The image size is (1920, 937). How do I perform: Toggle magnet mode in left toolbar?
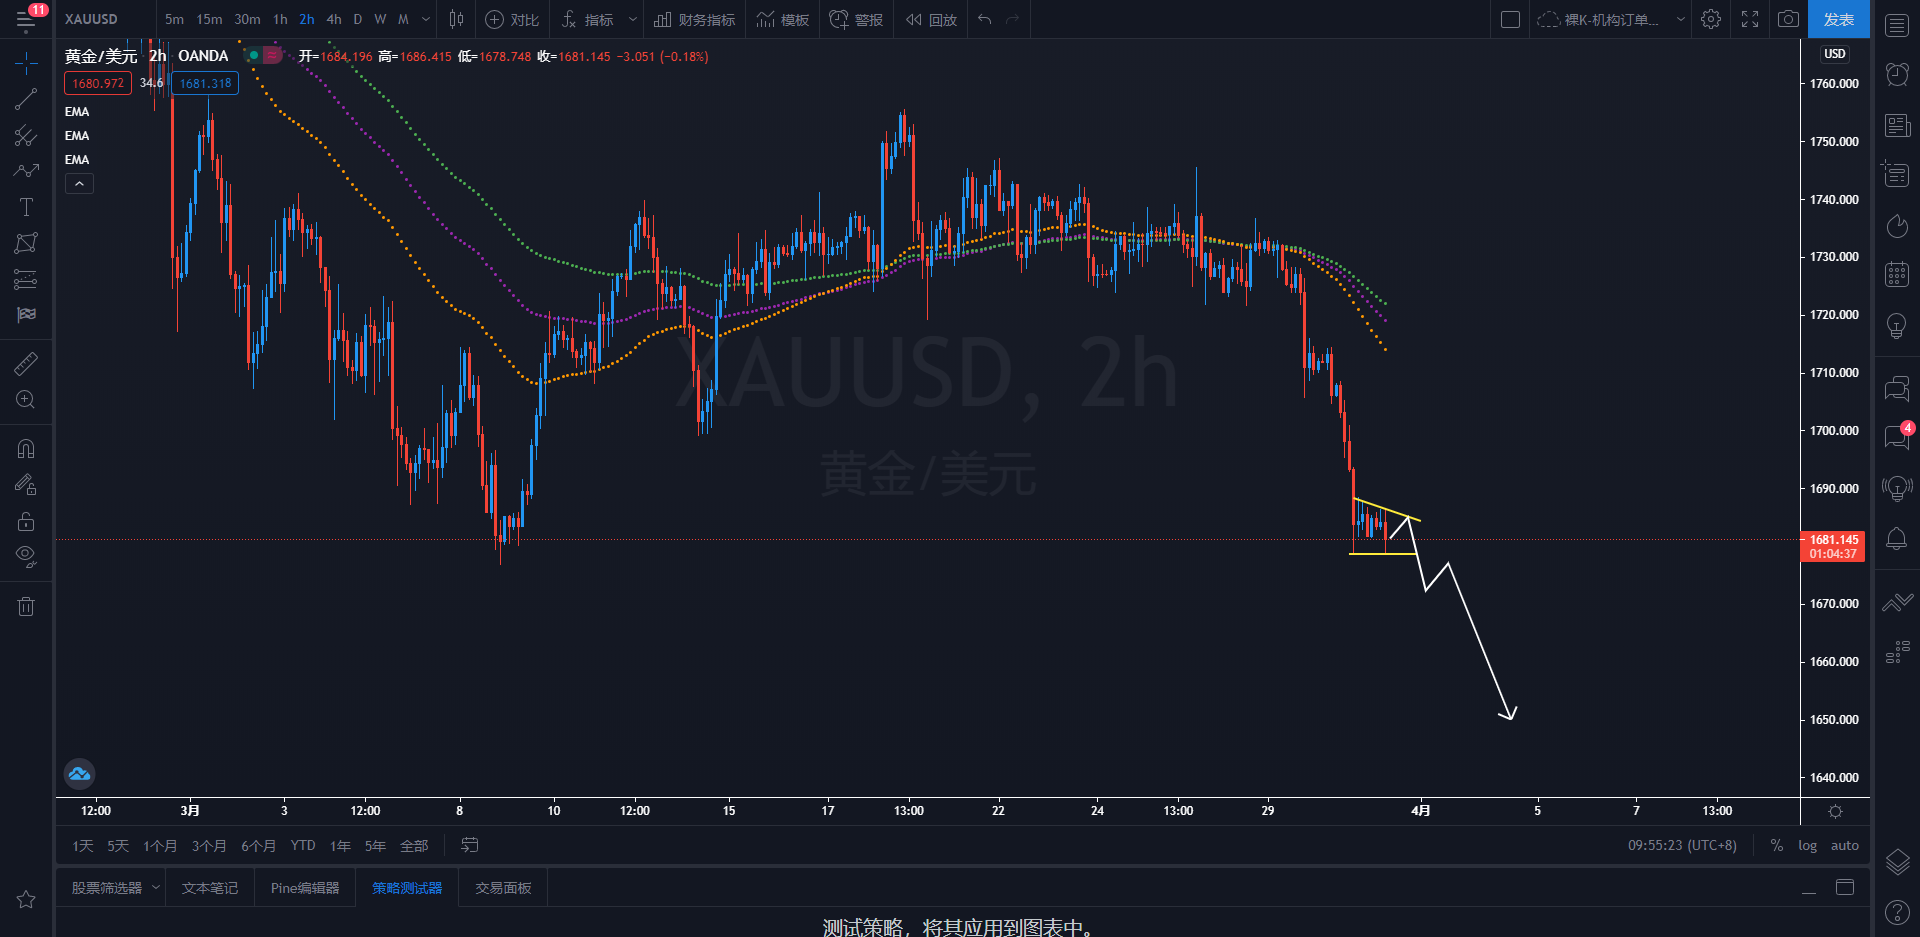coord(26,448)
